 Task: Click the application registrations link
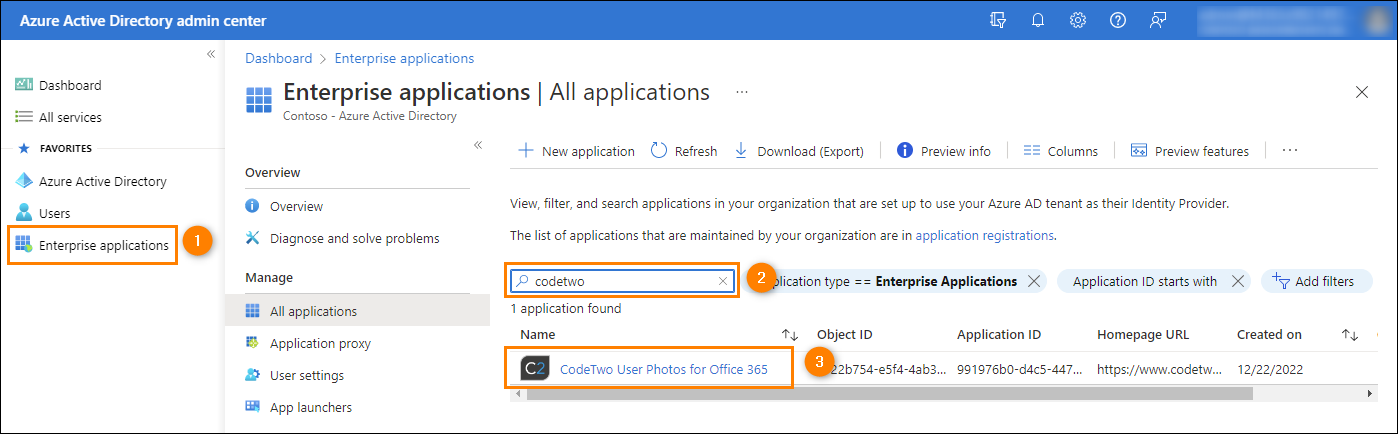pos(984,236)
